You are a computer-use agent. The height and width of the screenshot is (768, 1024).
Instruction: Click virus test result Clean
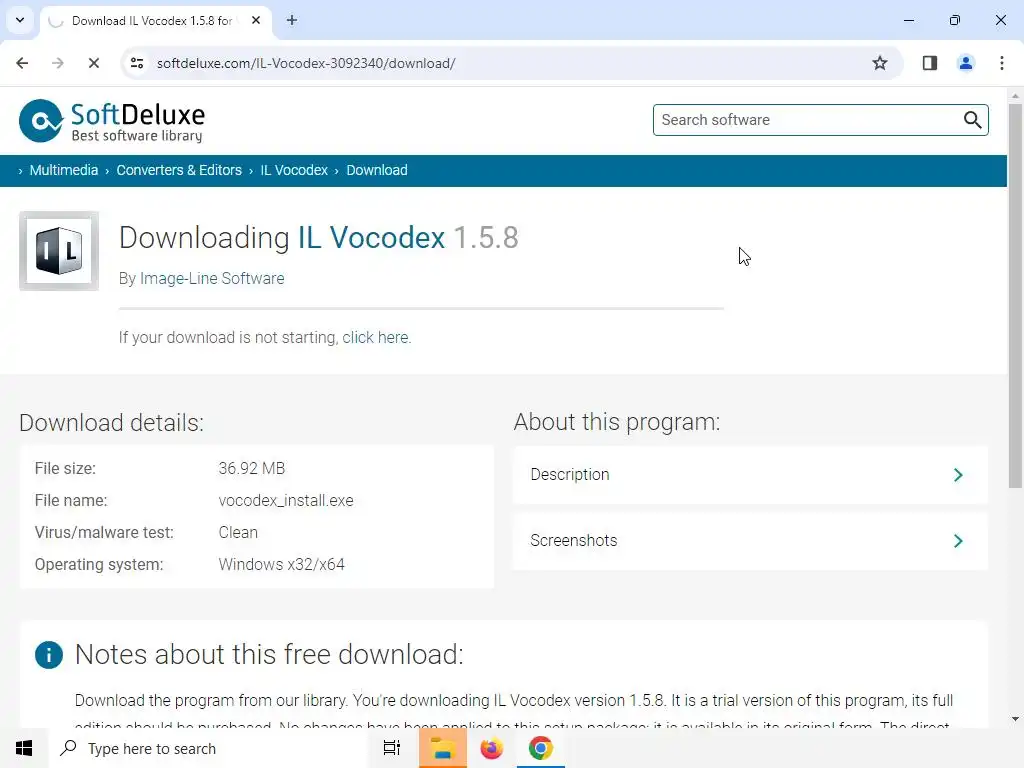tap(238, 532)
